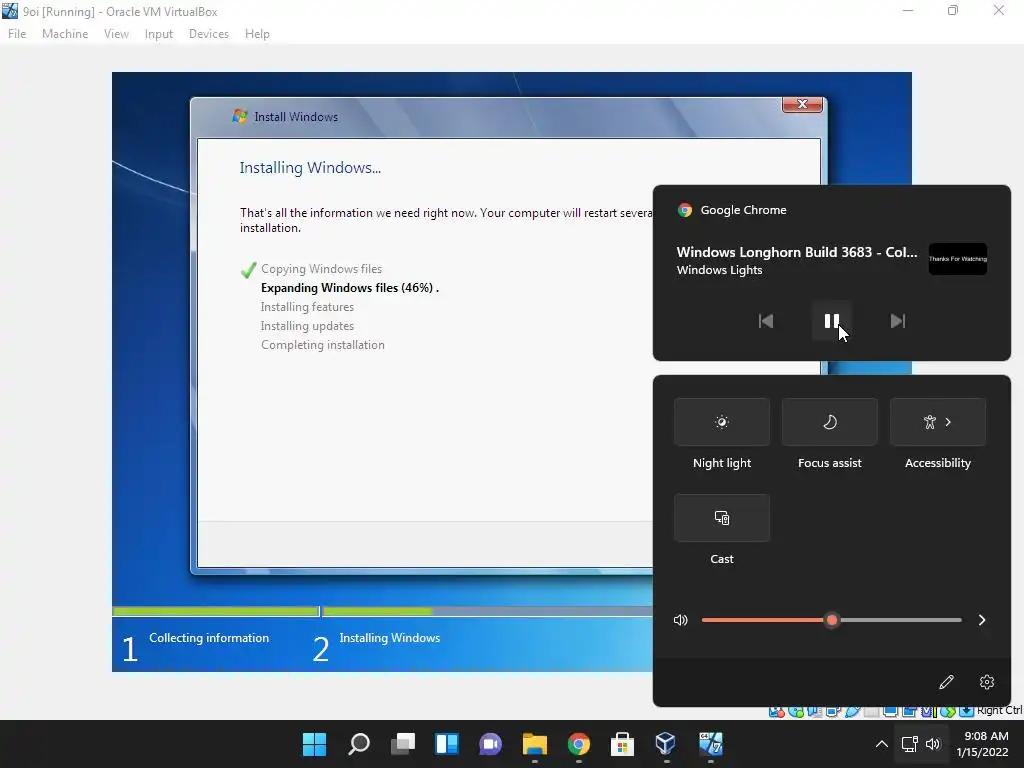
Task: Open Settings via the gear icon
Action: 987,682
